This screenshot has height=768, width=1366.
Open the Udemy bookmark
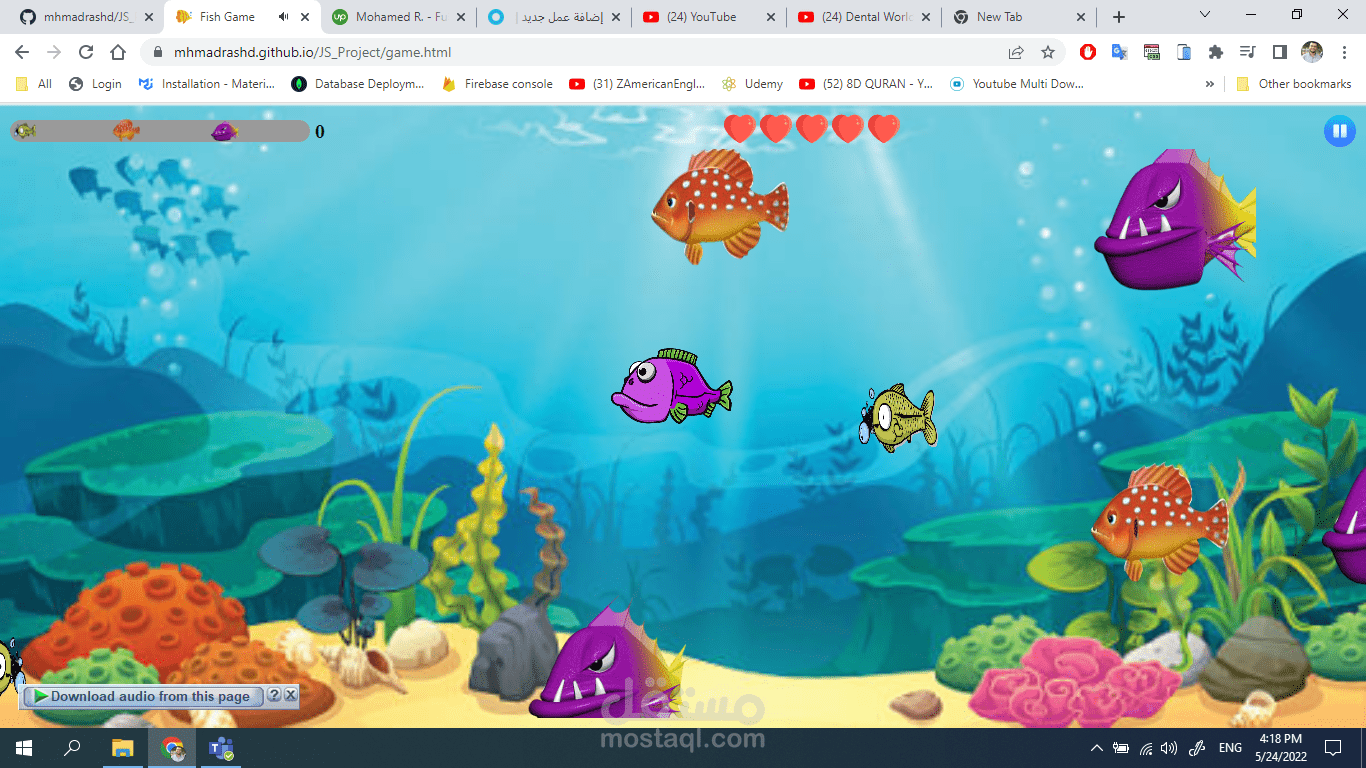pyautogui.click(x=752, y=84)
